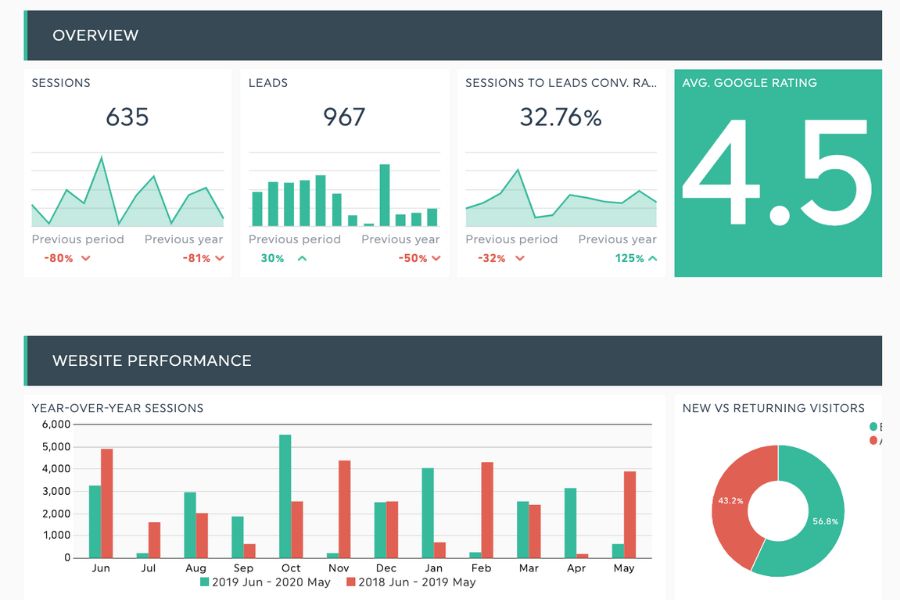
Task: Click the NEW VS RETURNING VISITORS title
Action: click(773, 408)
